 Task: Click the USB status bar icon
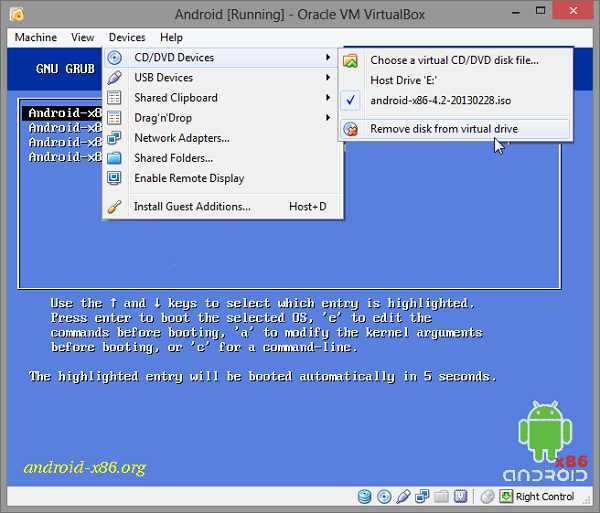coord(403,497)
